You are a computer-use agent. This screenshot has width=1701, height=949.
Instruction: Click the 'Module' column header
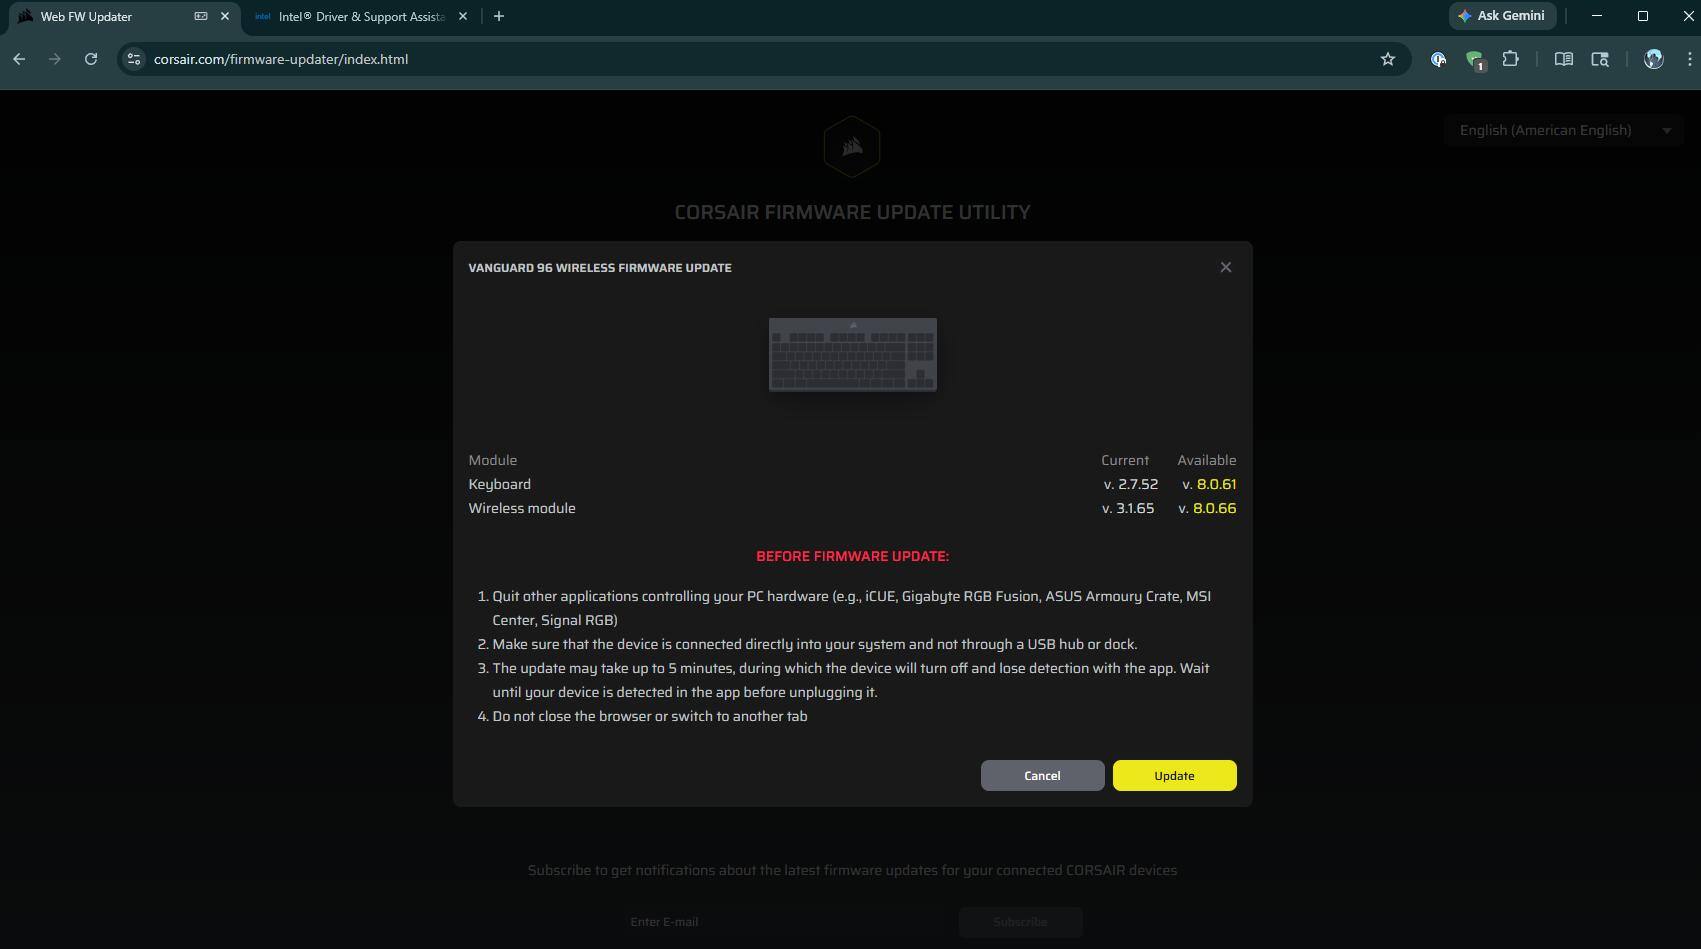(493, 460)
